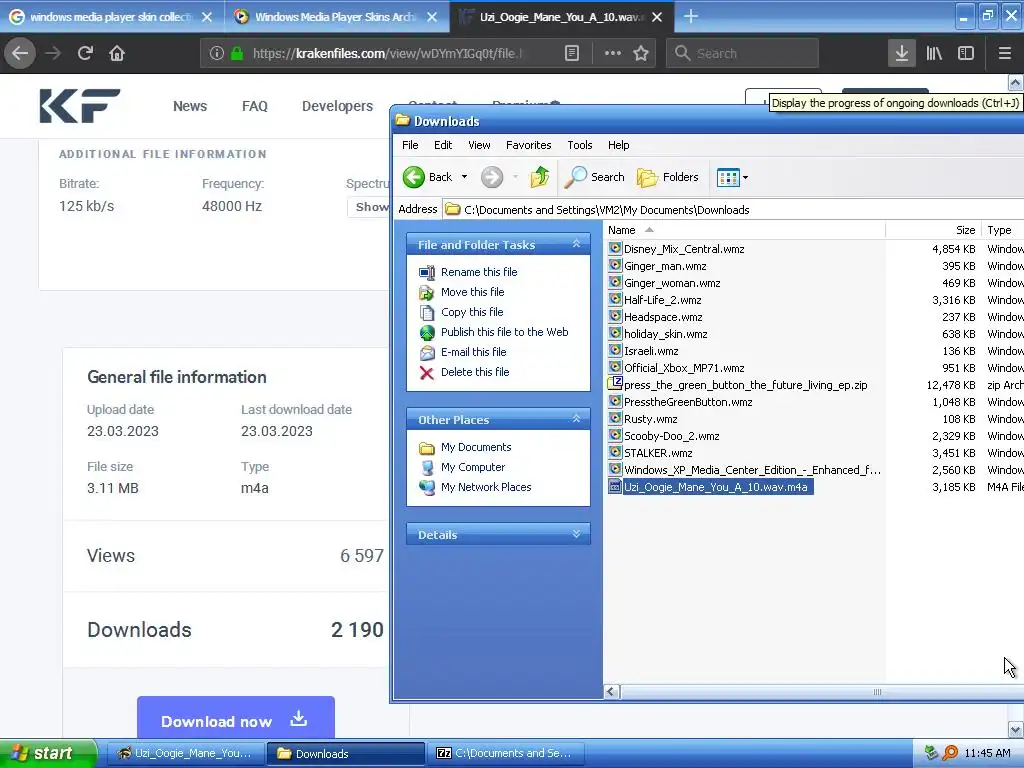Close the Windows Media Player Skins tab
The width and height of the screenshot is (1024, 768).
(432, 17)
